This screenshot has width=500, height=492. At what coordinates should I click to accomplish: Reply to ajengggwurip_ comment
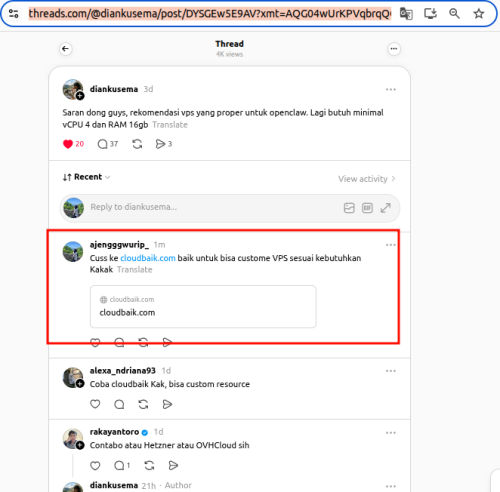[119, 342]
